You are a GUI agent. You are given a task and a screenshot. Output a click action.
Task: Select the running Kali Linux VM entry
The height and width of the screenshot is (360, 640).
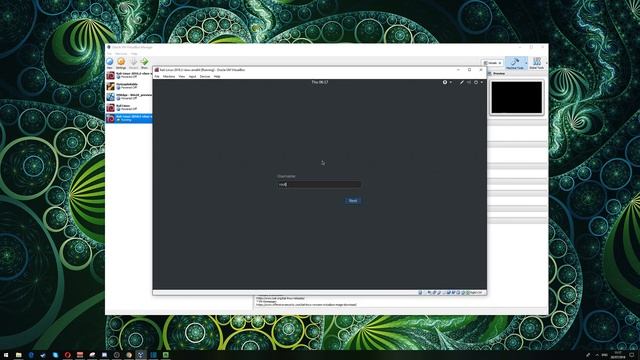coord(129,118)
